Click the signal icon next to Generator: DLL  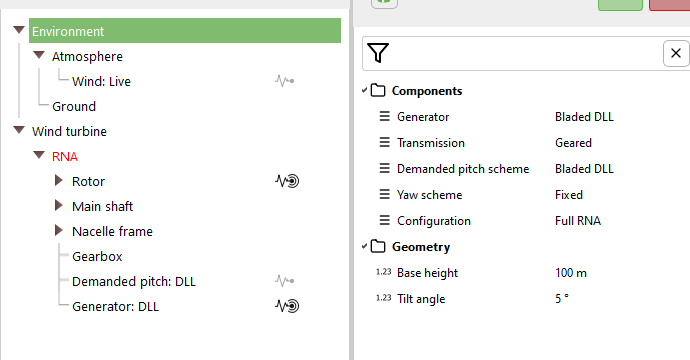pyautogui.click(x=287, y=306)
